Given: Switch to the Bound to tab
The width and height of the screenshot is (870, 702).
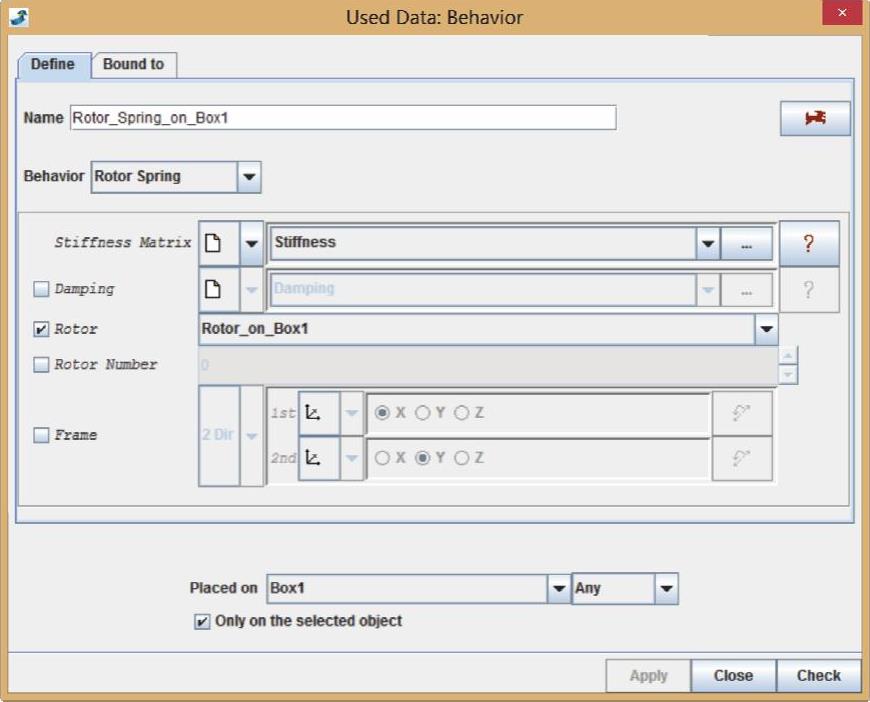Looking at the screenshot, I should (x=133, y=64).
